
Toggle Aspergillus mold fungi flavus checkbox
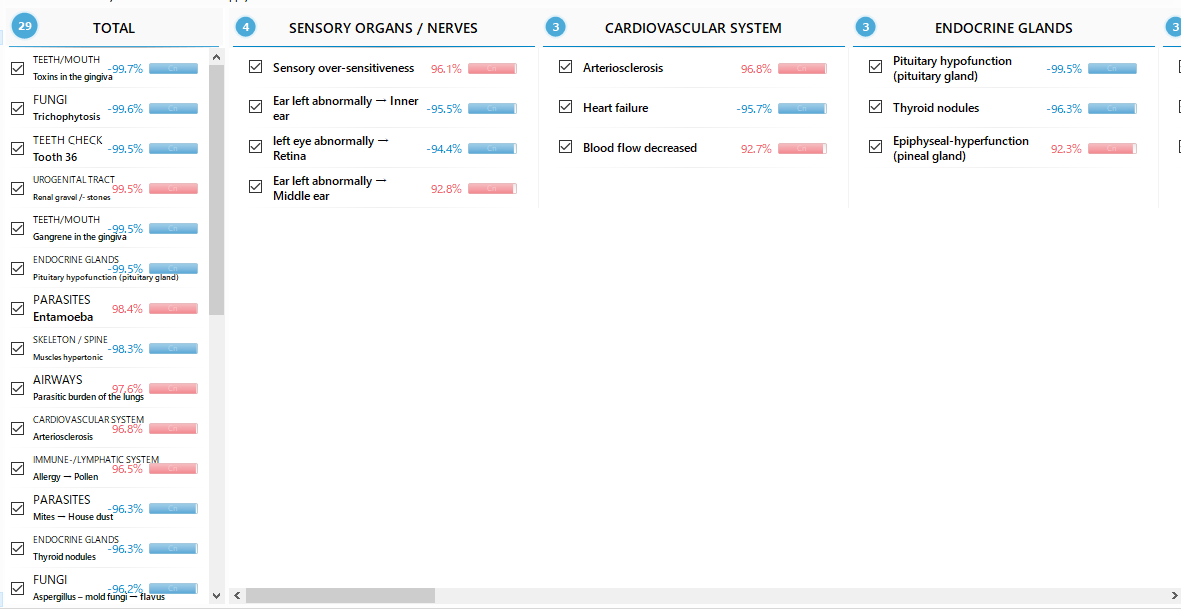click(17, 588)
